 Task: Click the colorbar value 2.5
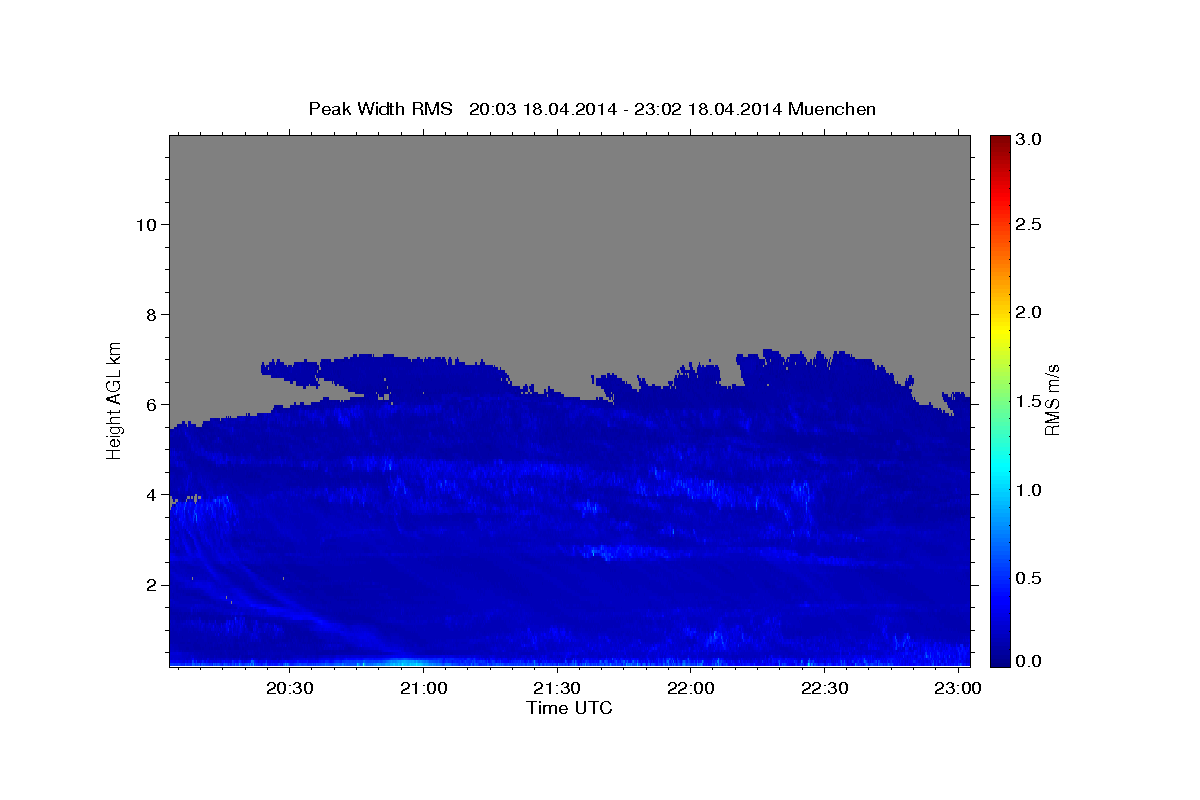tap(1029, 224)
